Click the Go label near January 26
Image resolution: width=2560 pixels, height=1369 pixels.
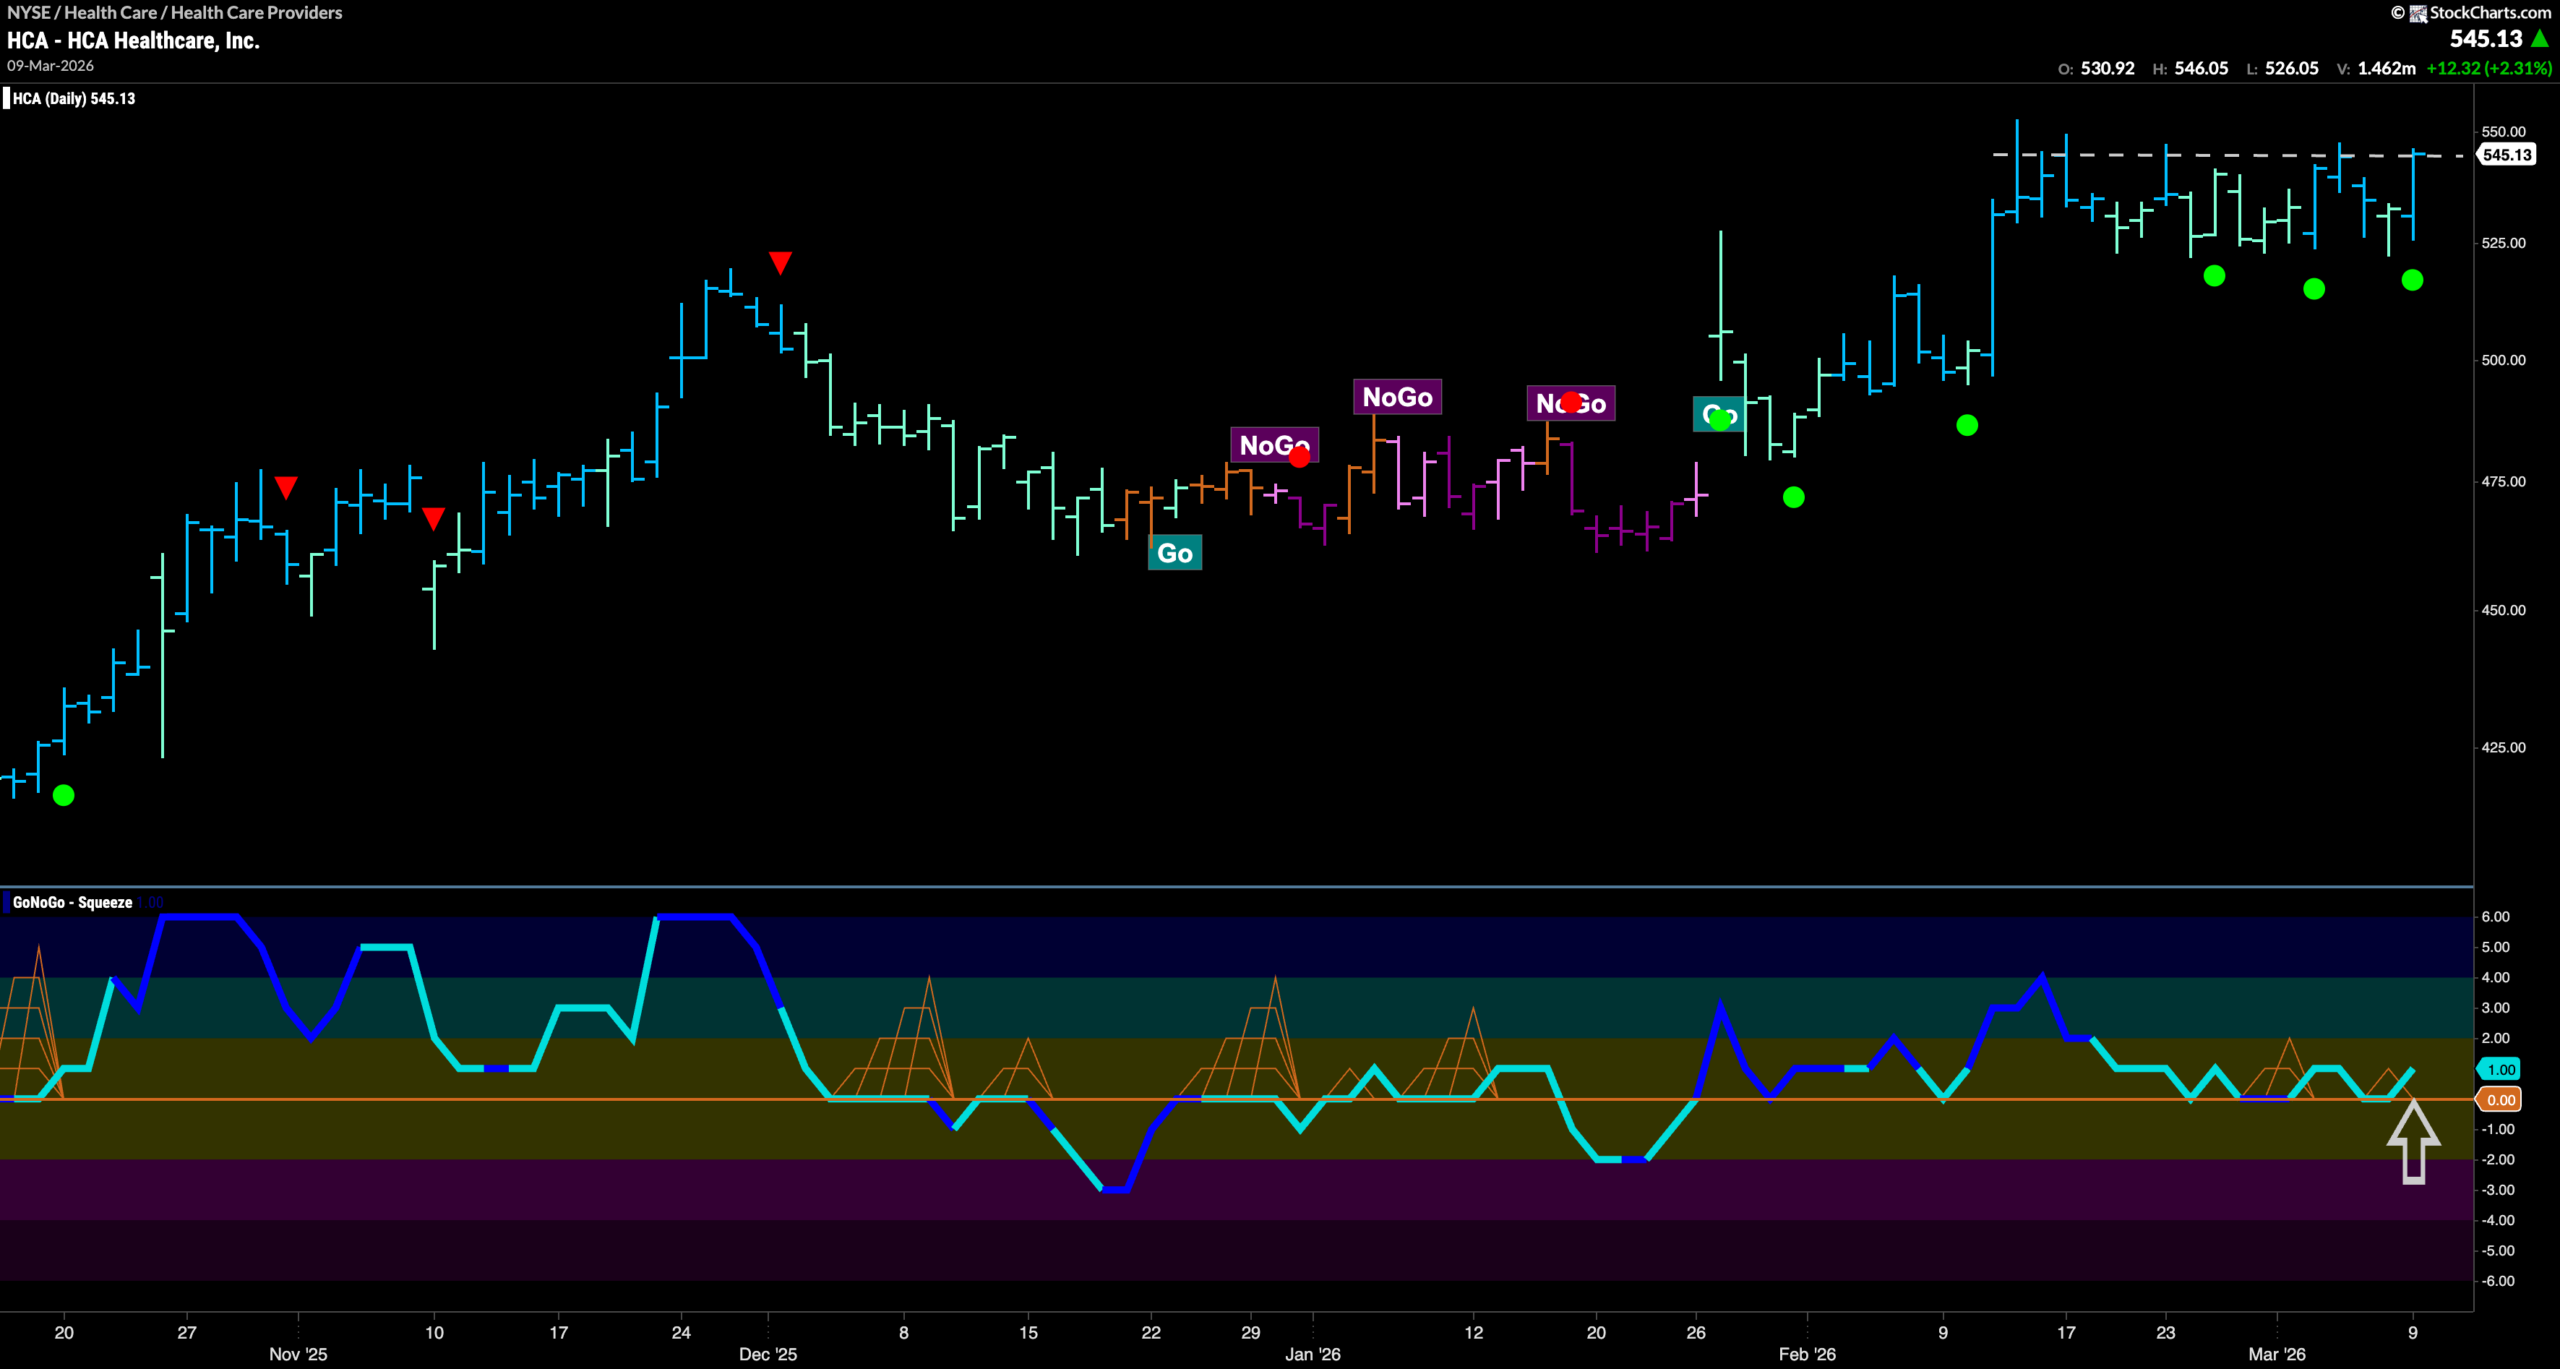pos(1719,414)
